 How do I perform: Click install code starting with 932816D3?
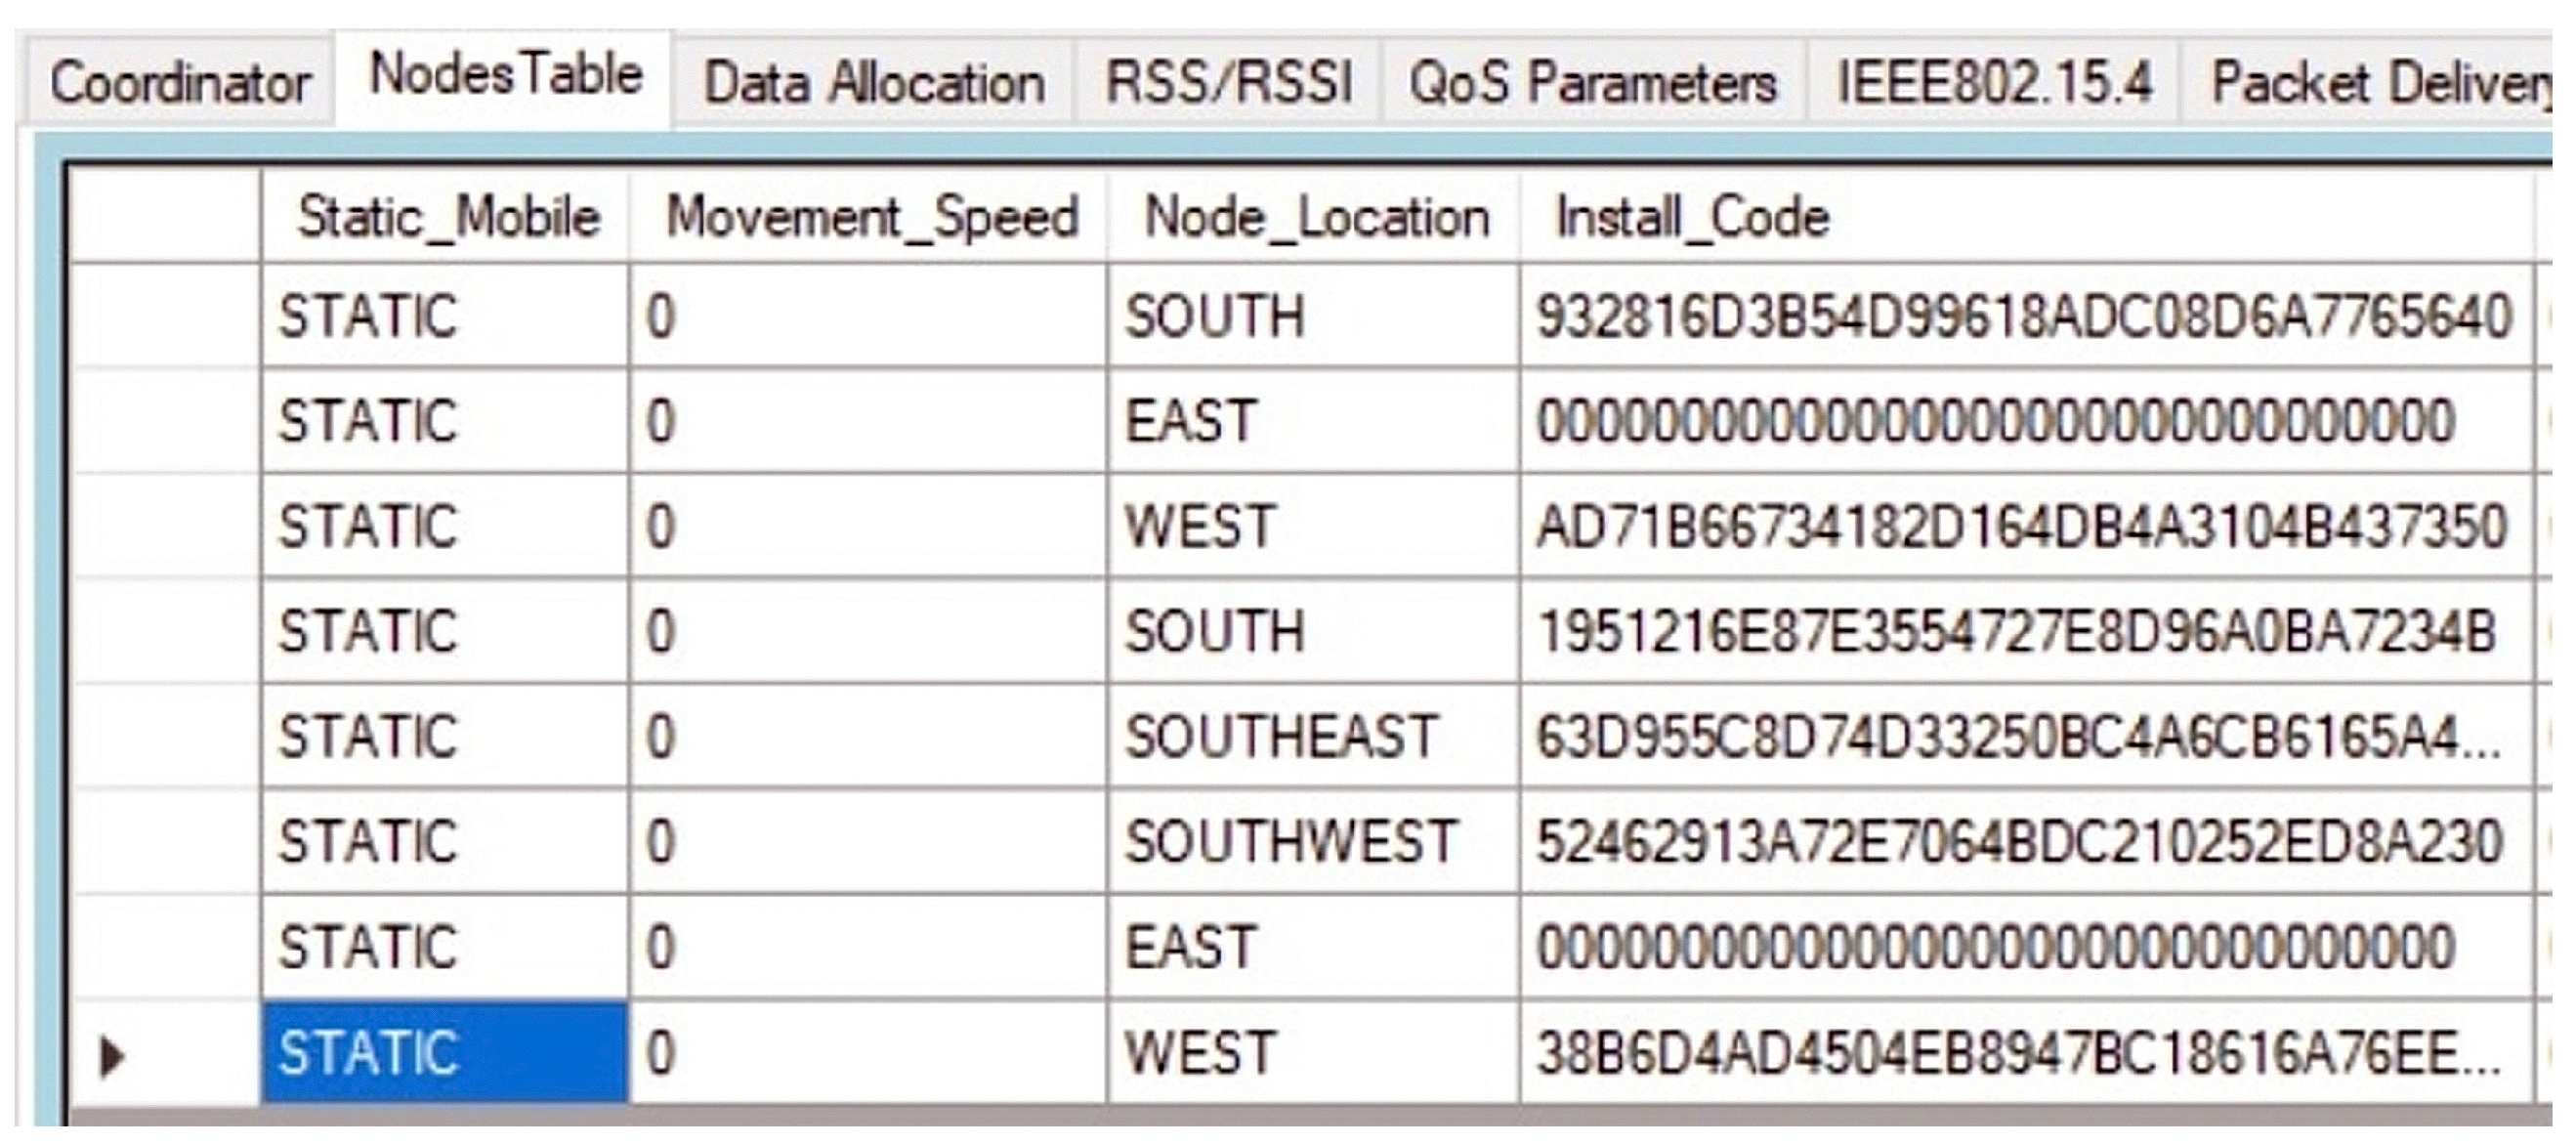pos(2024,317)
